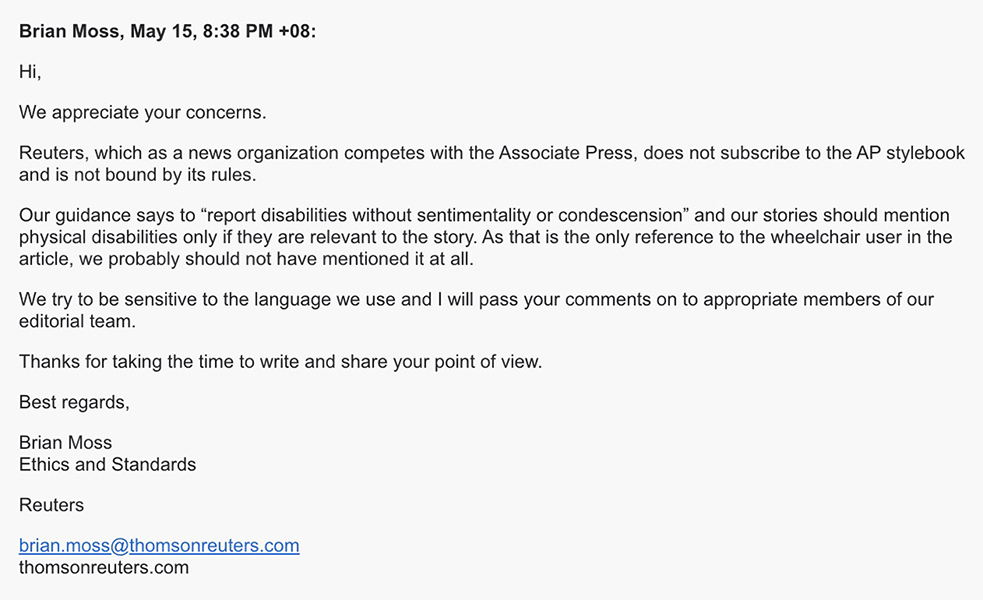983x600 pixels.
Task: Click the 'Brian Moss' signature name
Action: click(65, 443)
